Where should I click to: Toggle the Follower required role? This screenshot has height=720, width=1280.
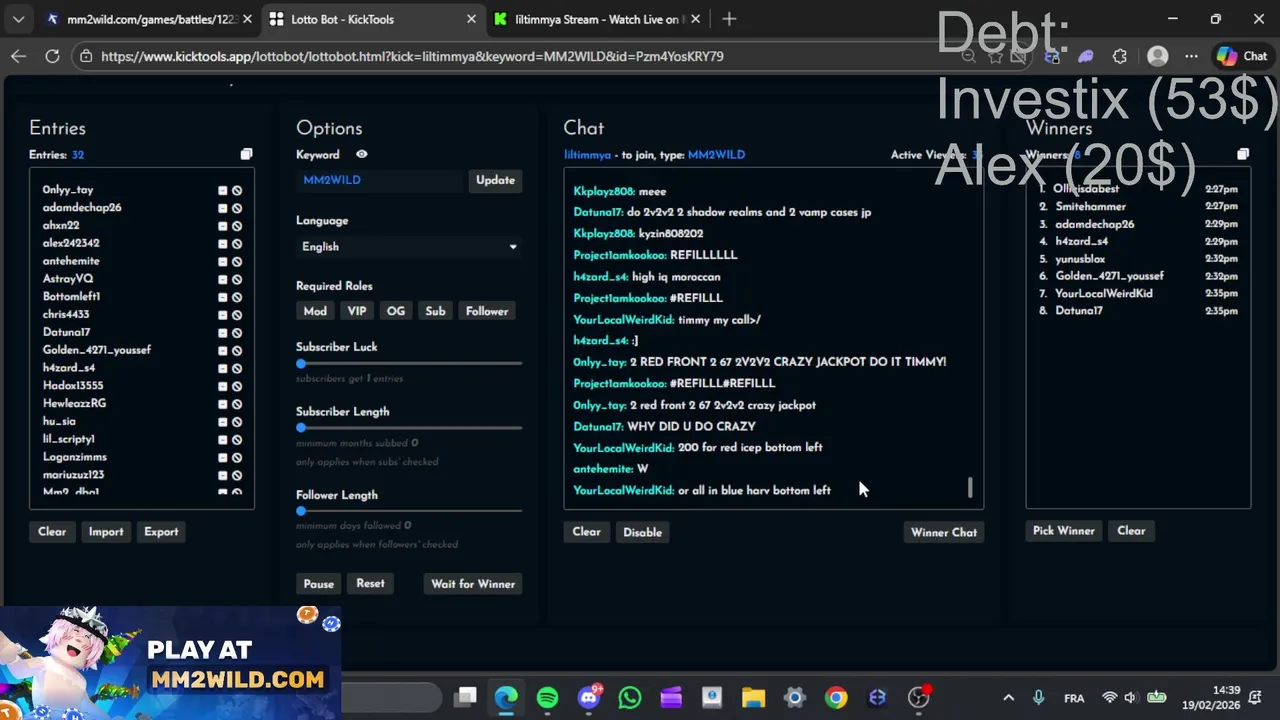click(x=487, y=311)
